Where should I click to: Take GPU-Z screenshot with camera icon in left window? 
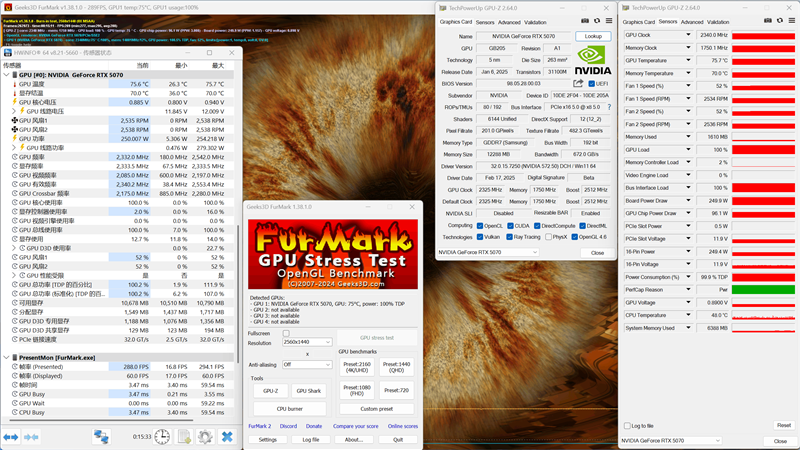tap(585, 21)
